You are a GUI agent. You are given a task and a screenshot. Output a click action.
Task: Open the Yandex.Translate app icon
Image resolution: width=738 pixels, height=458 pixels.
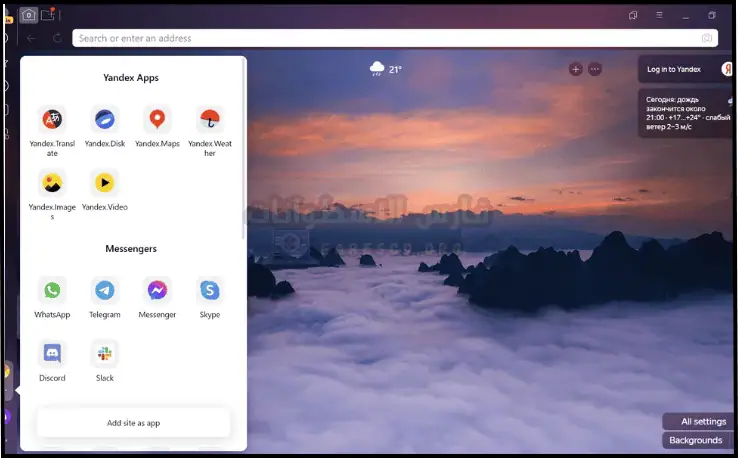point(52,120)
